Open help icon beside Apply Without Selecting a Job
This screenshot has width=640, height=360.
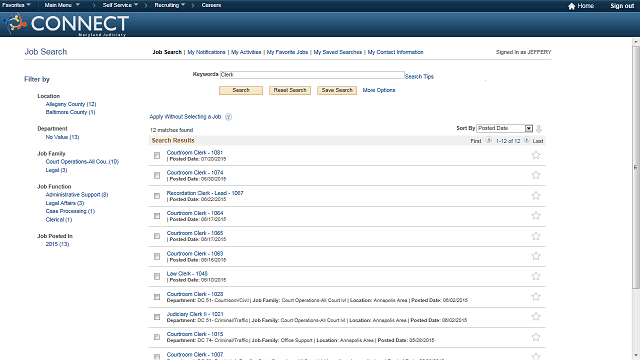pyautogui.click(x=229, y=117)
